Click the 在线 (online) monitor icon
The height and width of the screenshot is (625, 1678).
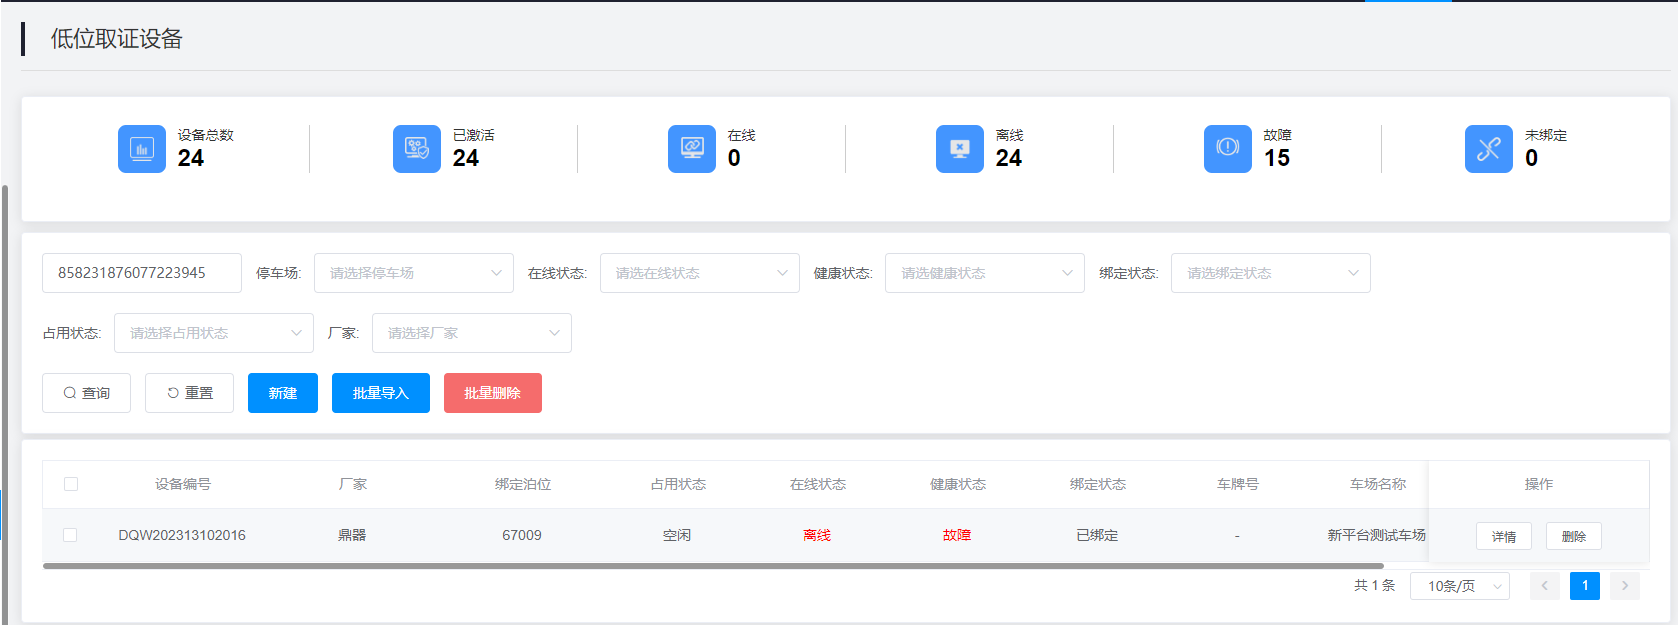pos(692,149)
